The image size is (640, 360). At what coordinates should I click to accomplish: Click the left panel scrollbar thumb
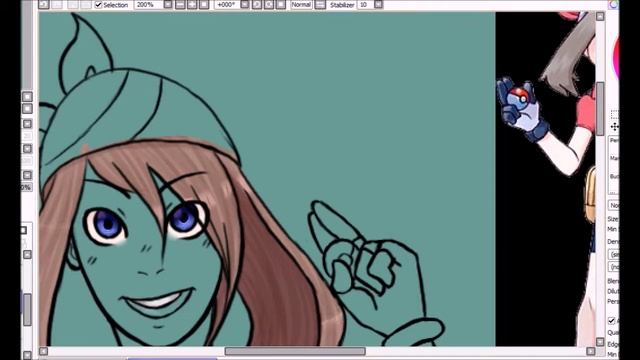(x=27, y=310)
